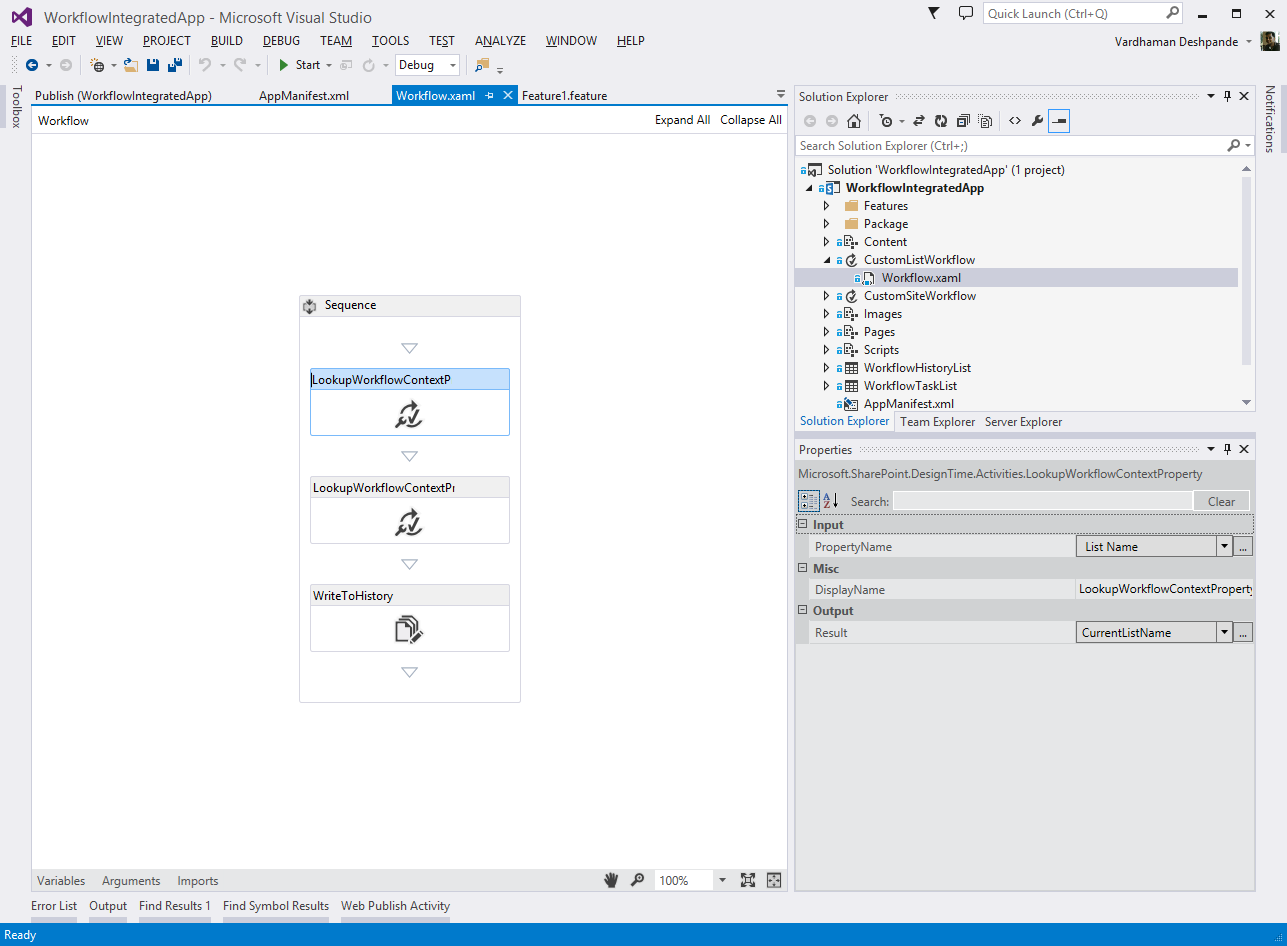Open the BUILD menu

[227, 41]
